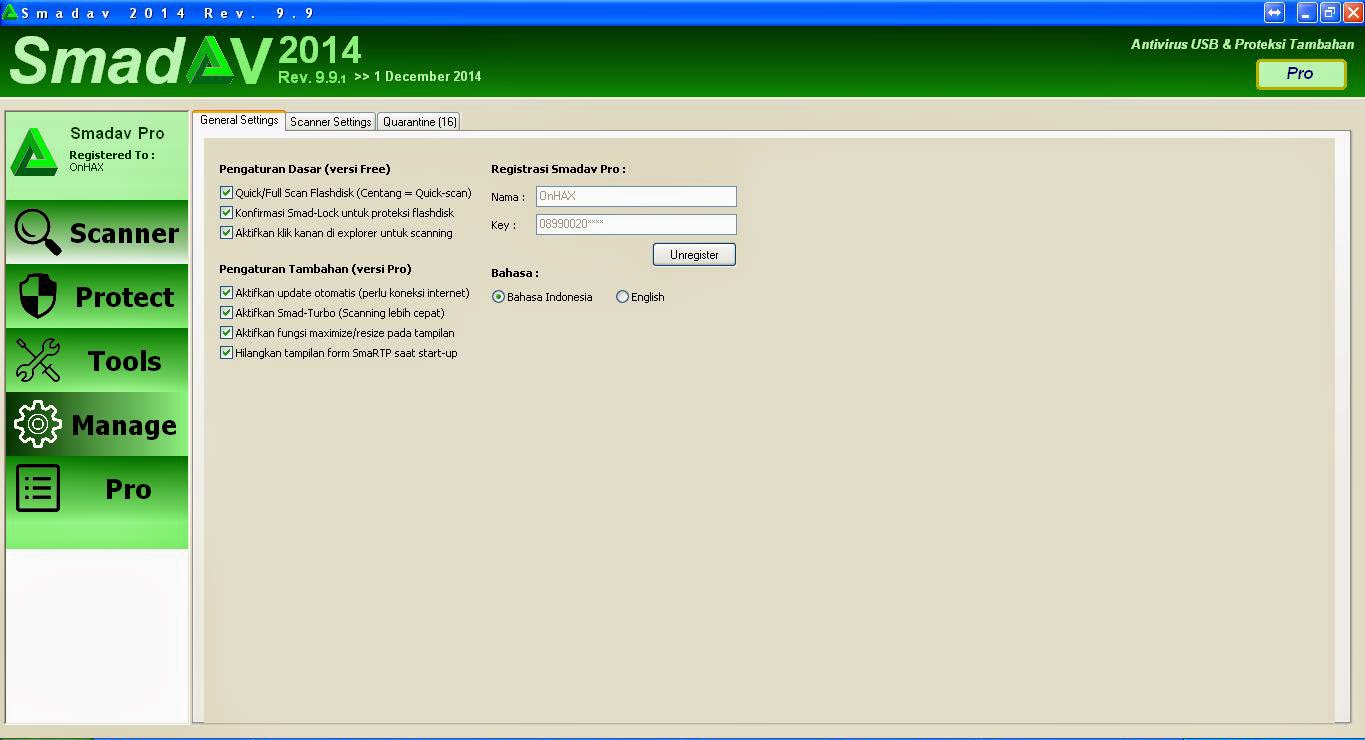Click the Nama input field

pos(636,196)
